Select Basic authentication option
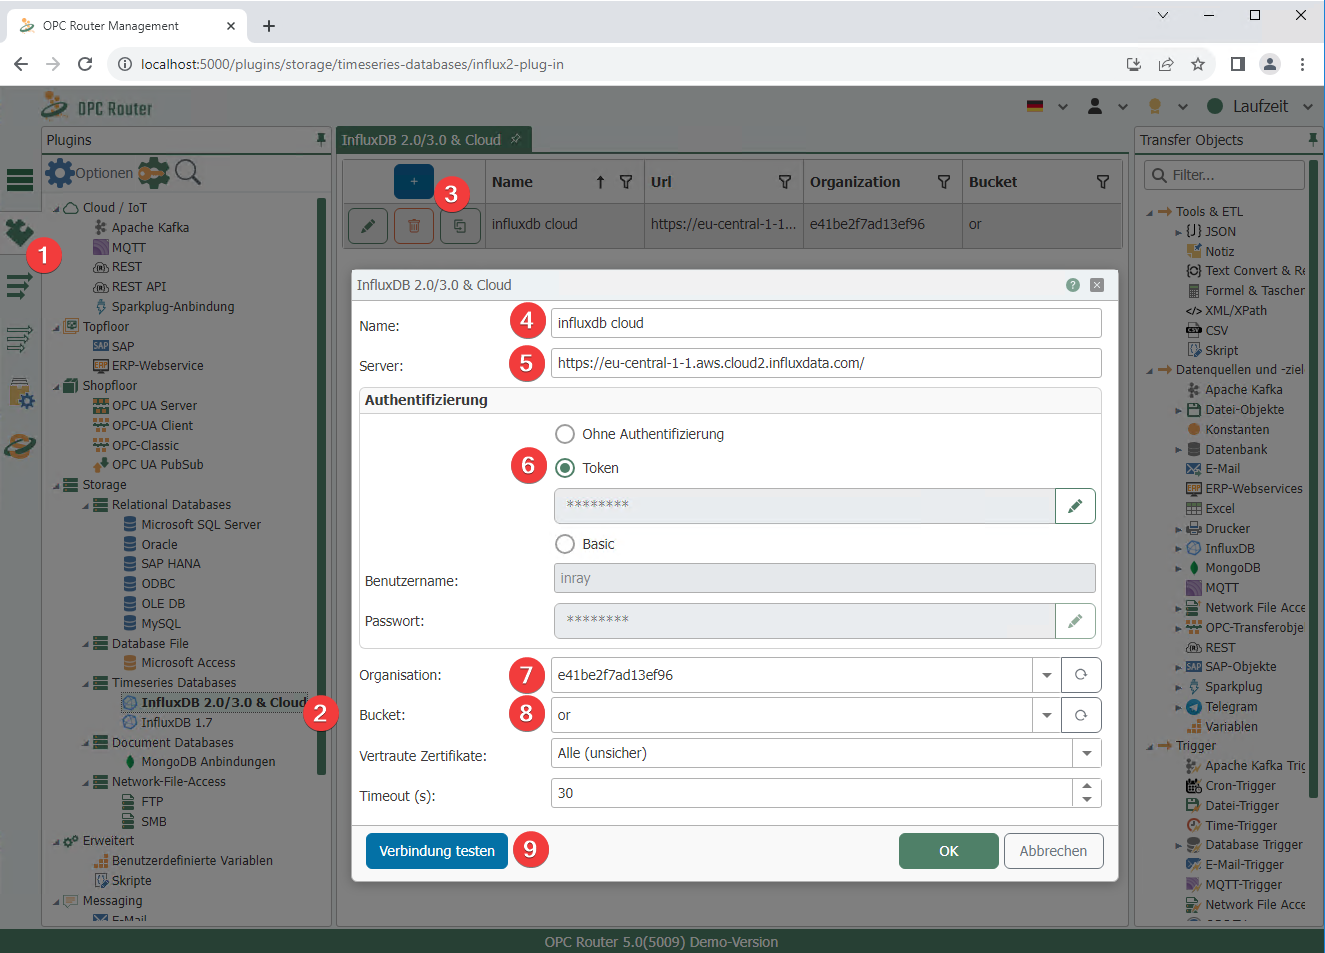The width and height of the screenshot is (1325, 953). (x=565, y=544)
